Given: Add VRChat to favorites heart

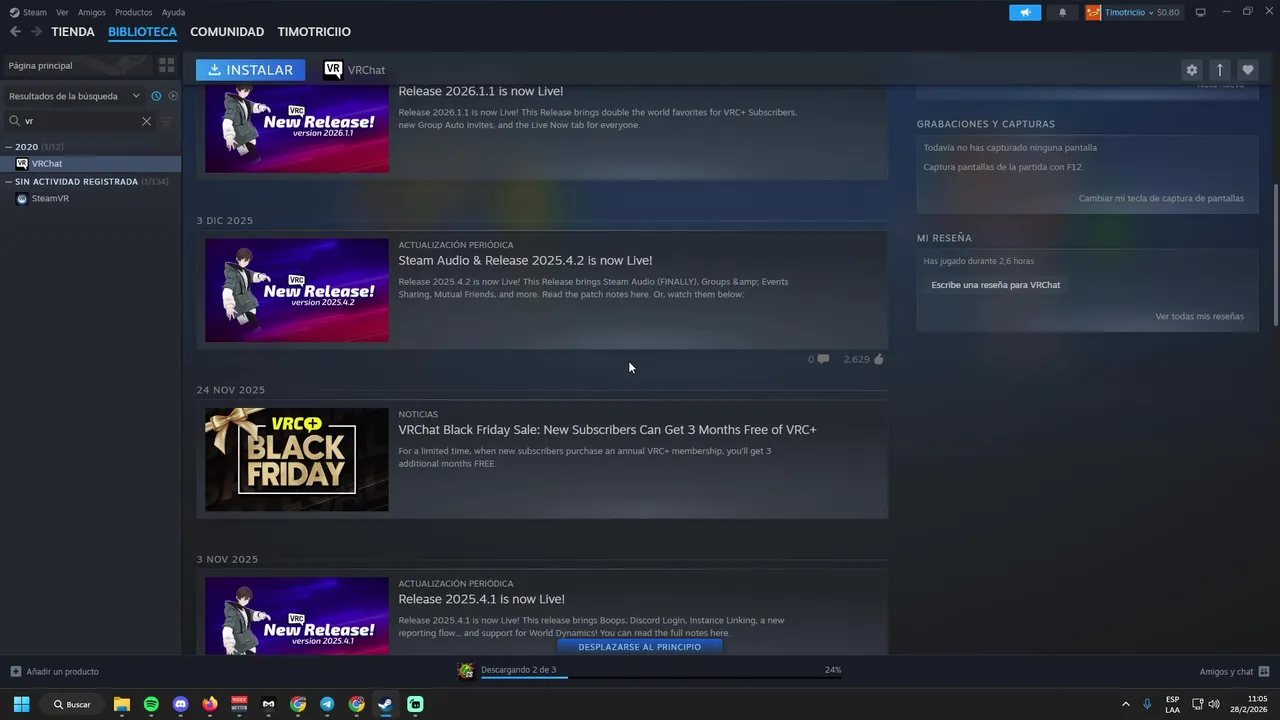Looking at the screenshot, I should (x=1247, y=70).
